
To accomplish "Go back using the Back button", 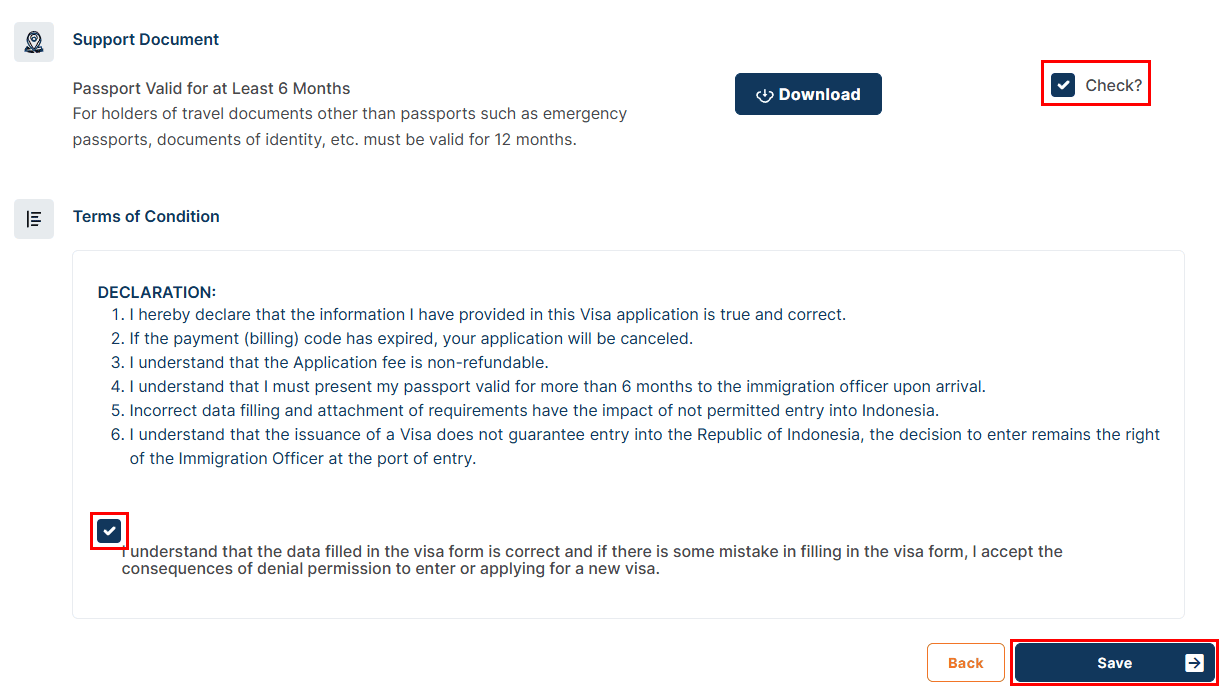I will (966, 663).
